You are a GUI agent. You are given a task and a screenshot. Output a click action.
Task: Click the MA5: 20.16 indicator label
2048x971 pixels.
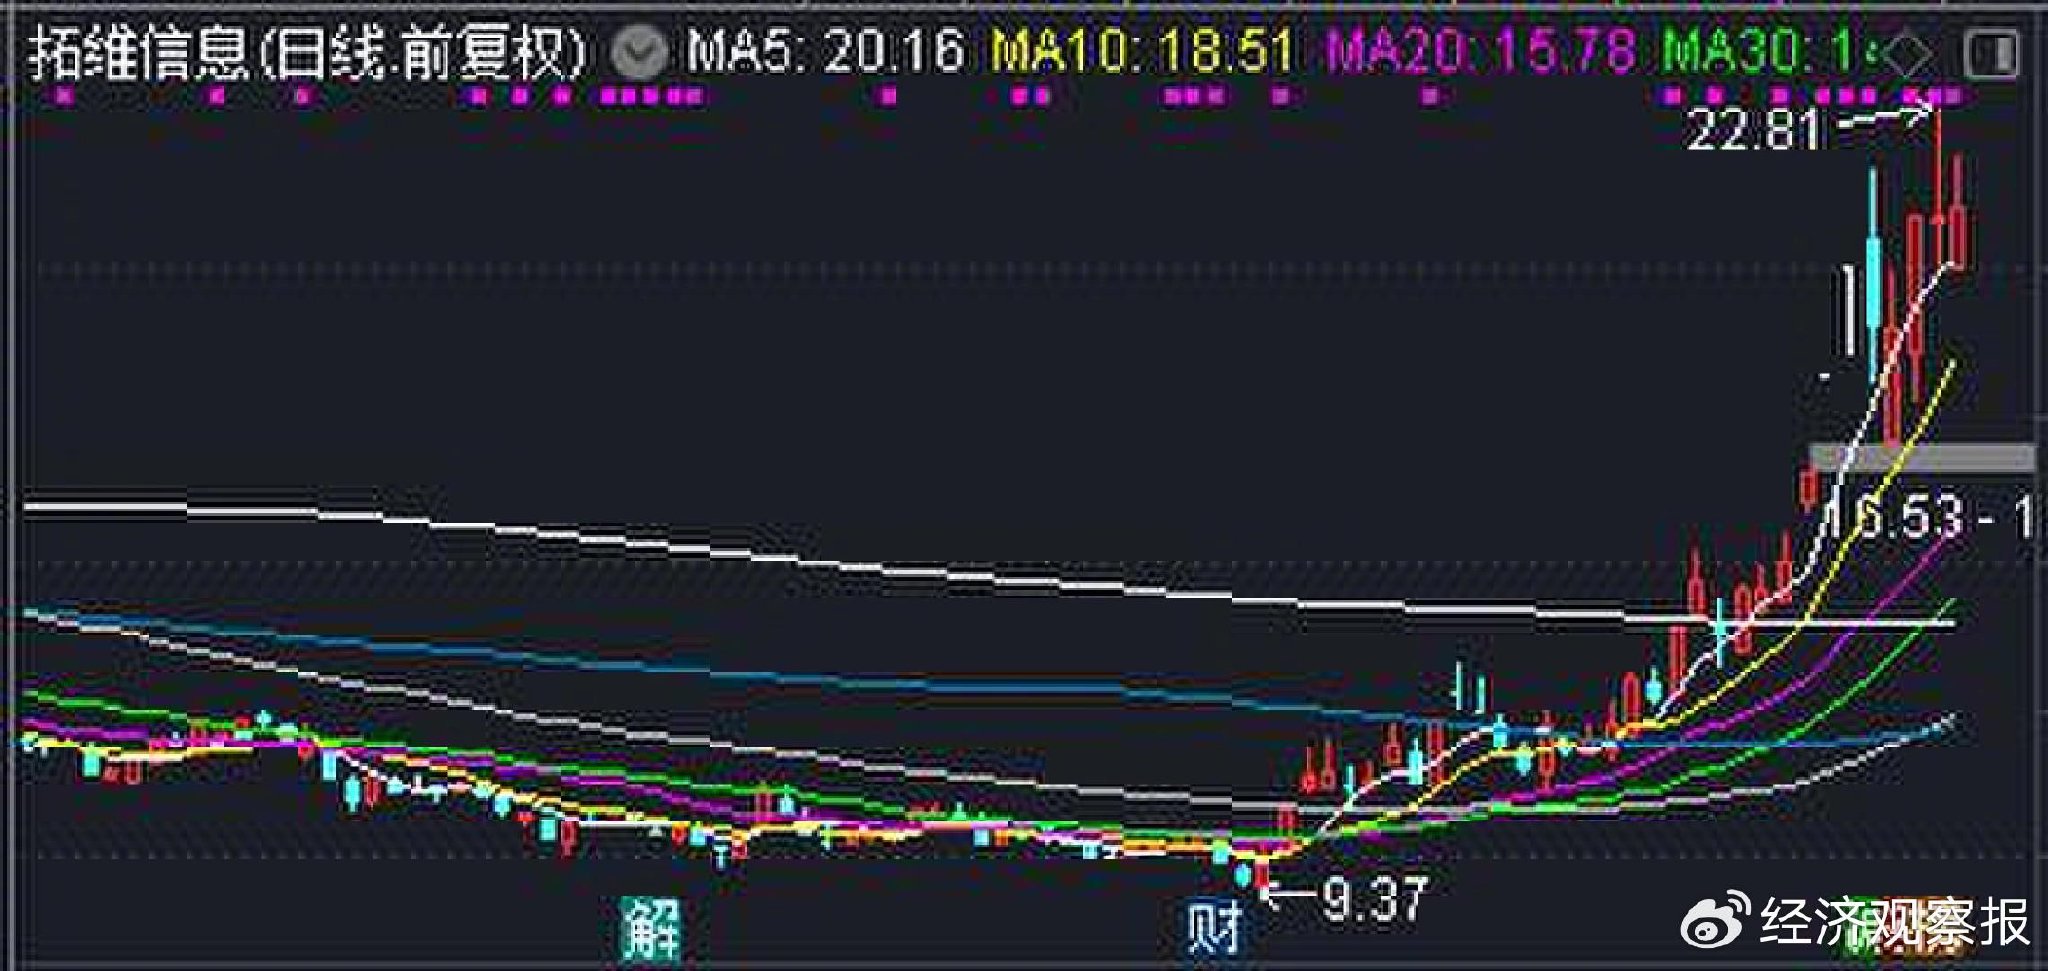827,52
